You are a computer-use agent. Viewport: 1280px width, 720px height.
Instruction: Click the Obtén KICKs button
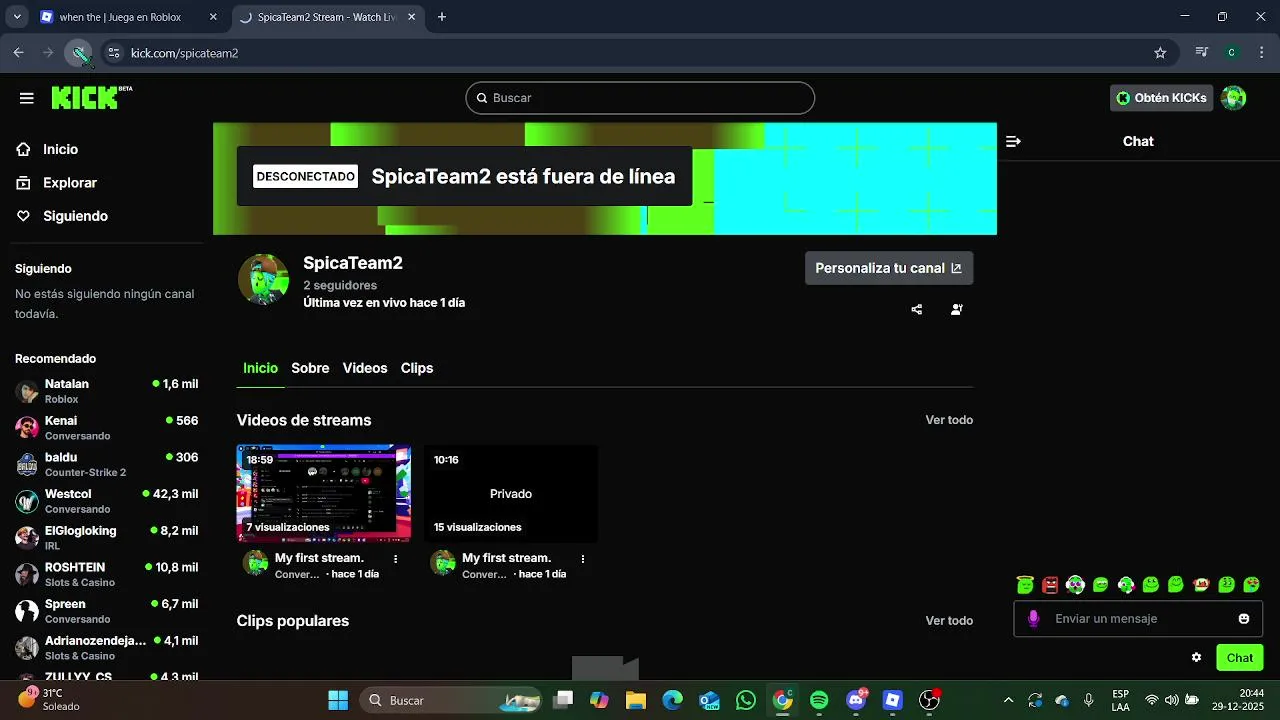pos(1162,98)
